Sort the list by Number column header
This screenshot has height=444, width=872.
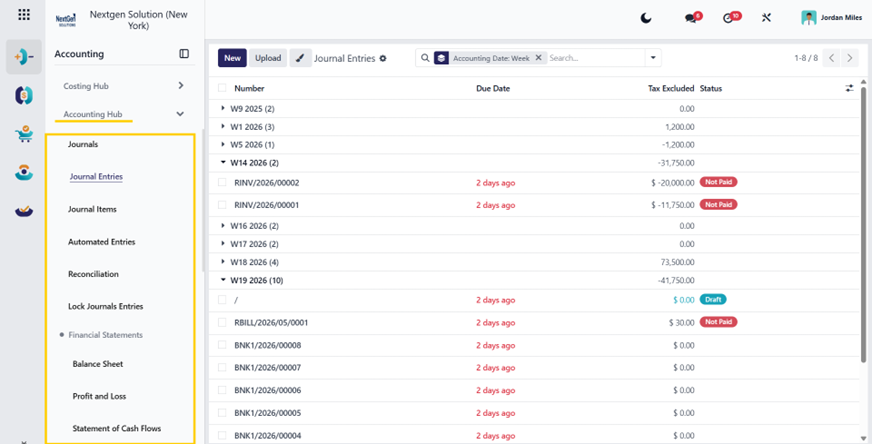click(249, 88)
